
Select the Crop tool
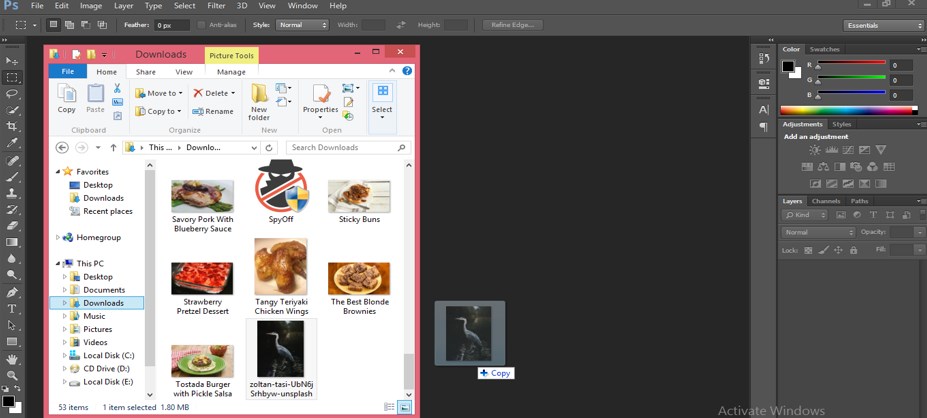click(x=12, y=127)
